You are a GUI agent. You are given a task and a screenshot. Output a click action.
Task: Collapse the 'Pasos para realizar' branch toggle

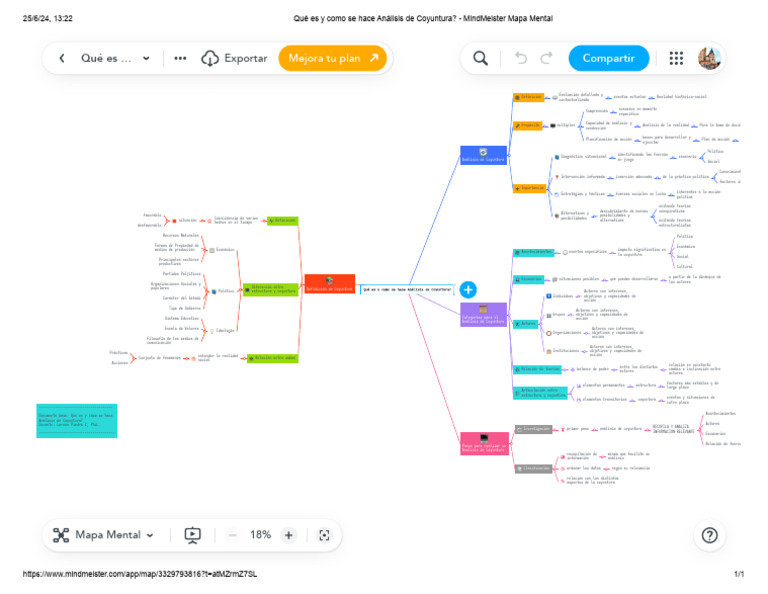coord(511,444)
